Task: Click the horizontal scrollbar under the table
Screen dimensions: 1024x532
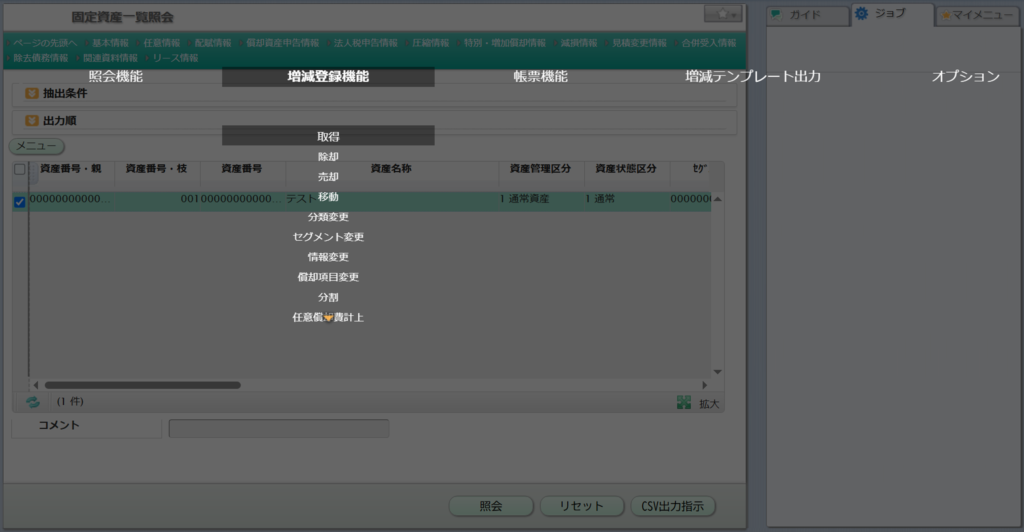Action: click(x=142, y=384)
